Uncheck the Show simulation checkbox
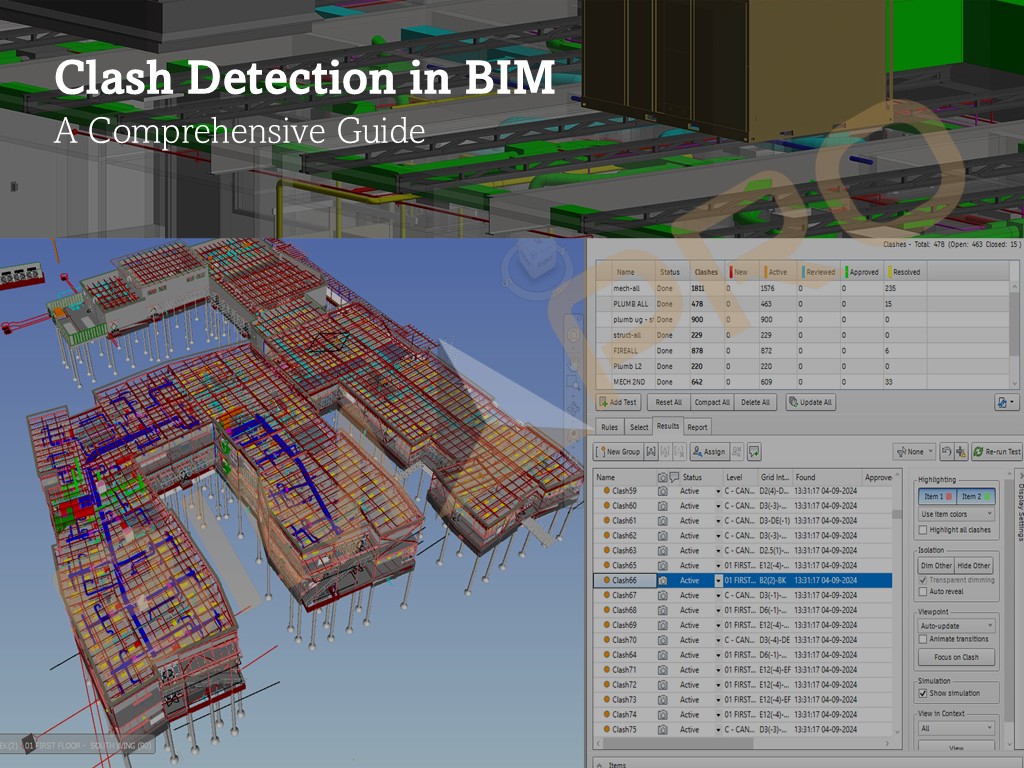Image resolution: width=1024 pixels, height=768 pixels. (923, 693)
